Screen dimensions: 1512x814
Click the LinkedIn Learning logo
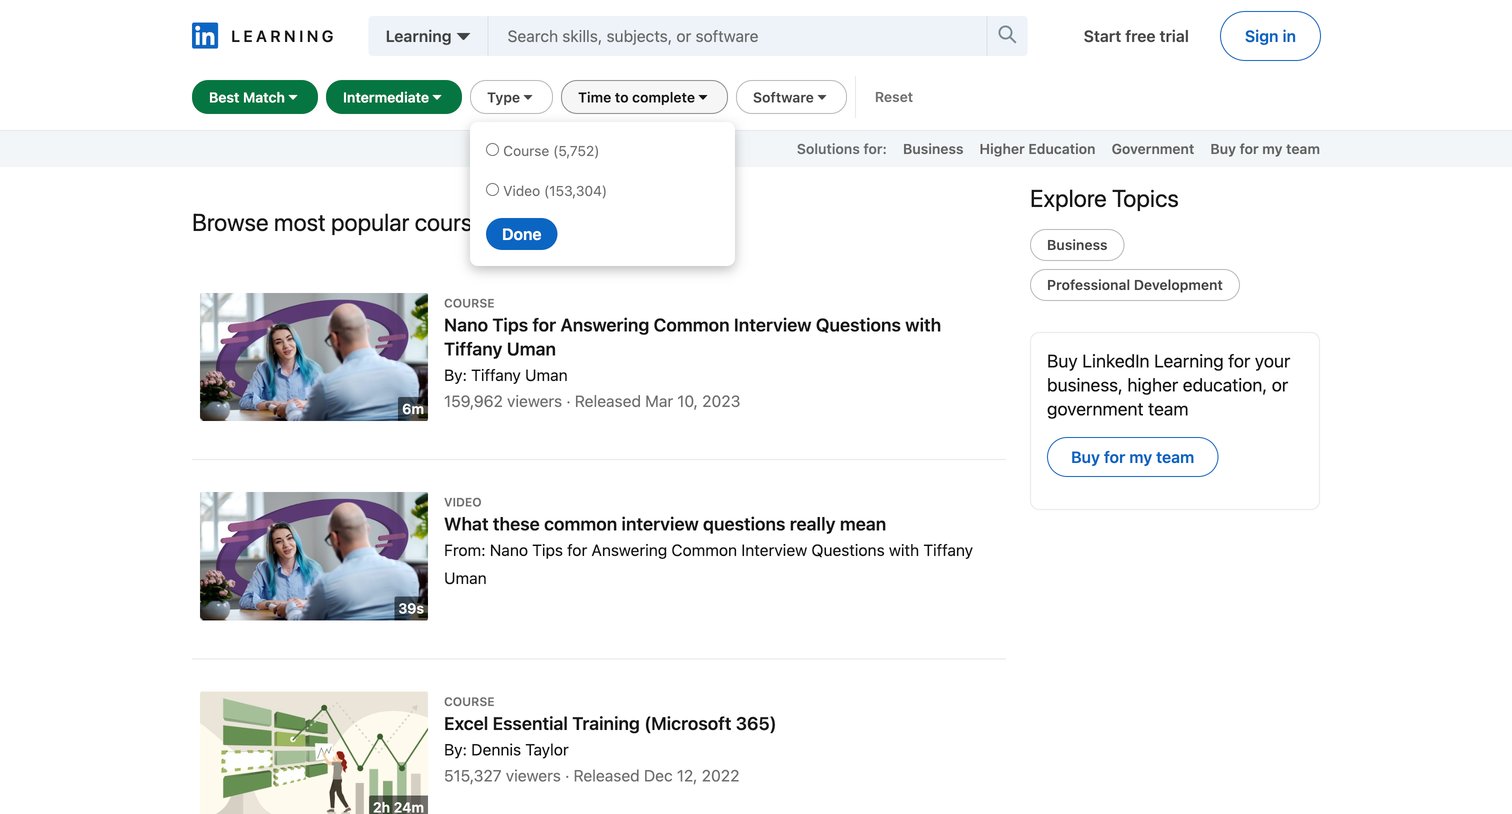[263, 36]
